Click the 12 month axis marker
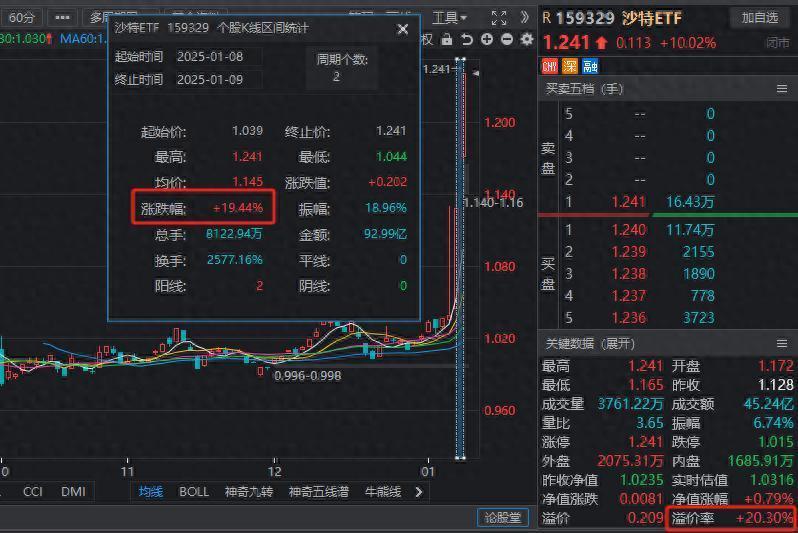Screen dimensions: 798x533 [274, 471]
